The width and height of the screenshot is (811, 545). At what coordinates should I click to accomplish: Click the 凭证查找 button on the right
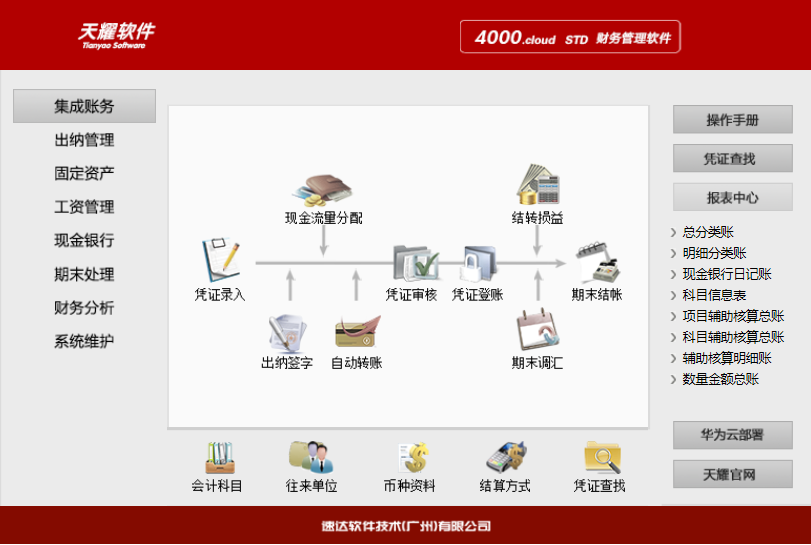tap(732, 158)
